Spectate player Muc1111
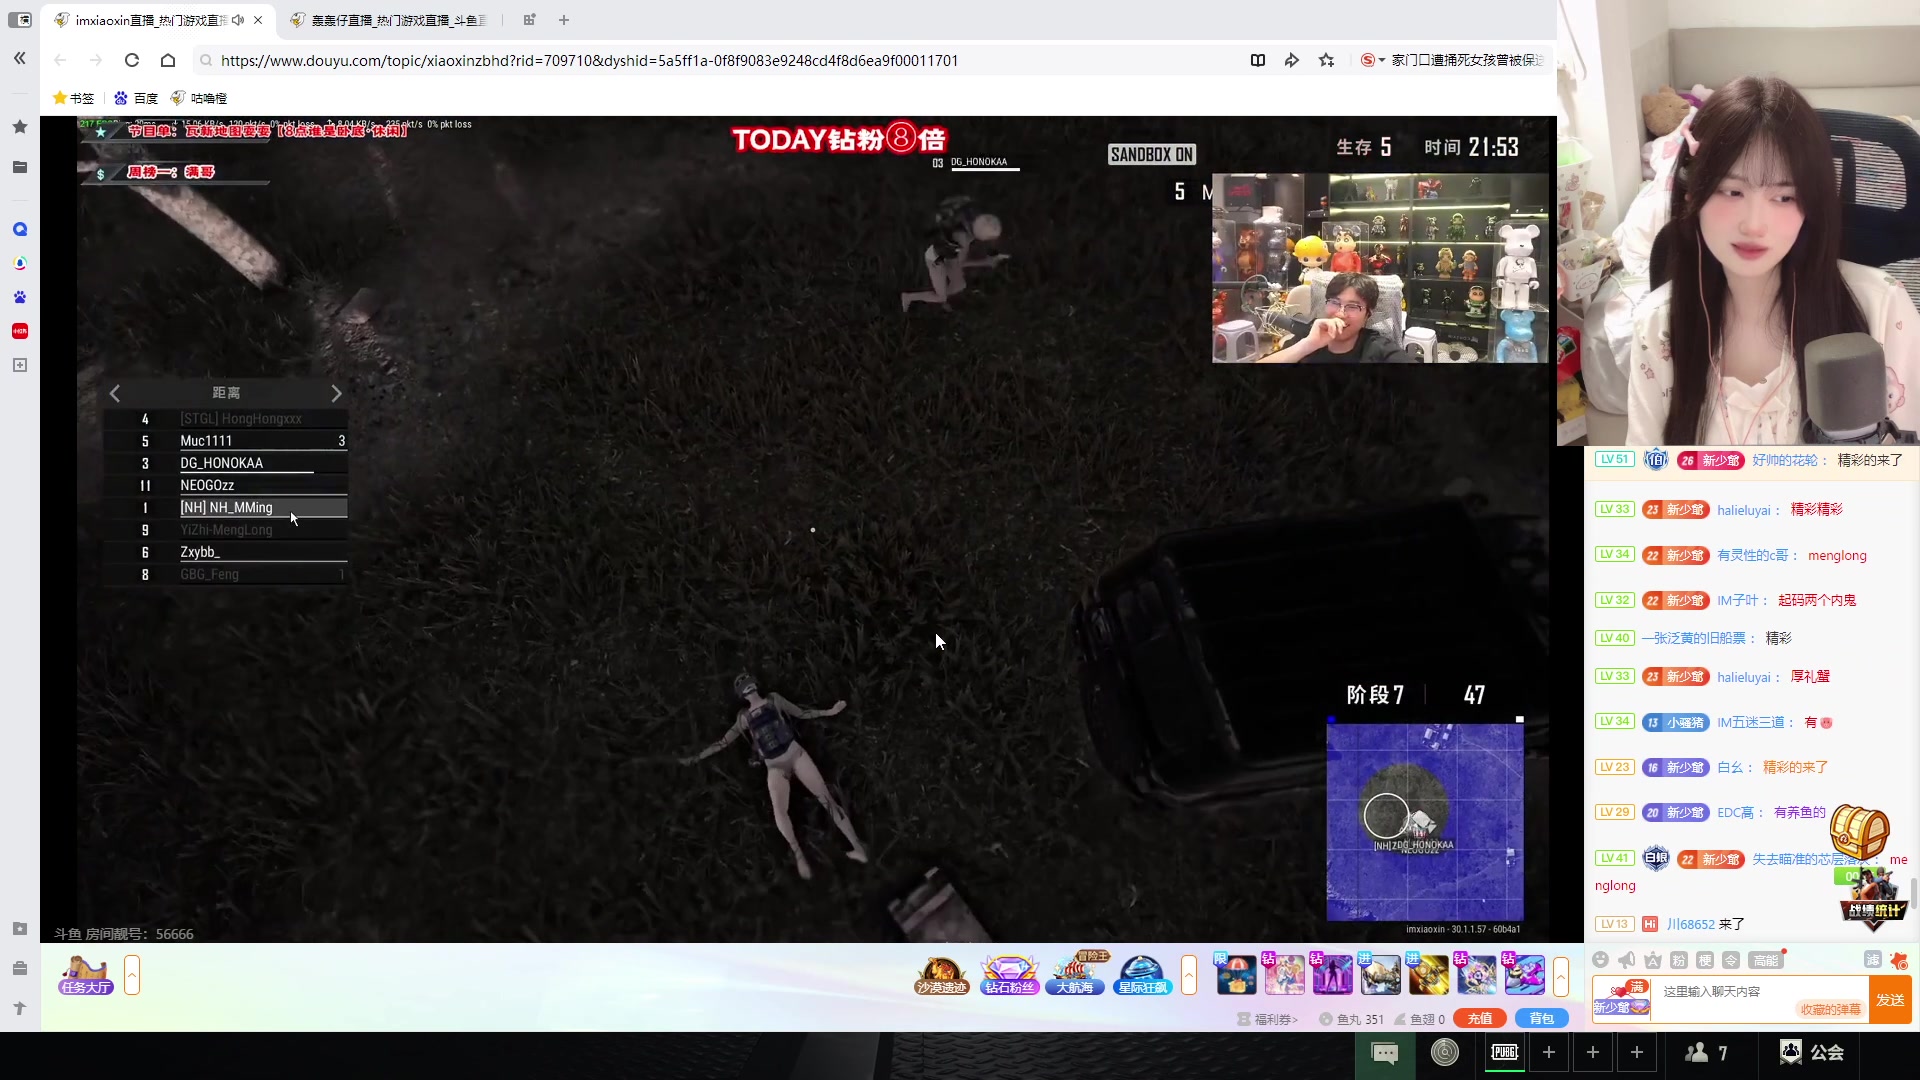This screenshot has width=1920, height=1080. (x=226, y=441)
